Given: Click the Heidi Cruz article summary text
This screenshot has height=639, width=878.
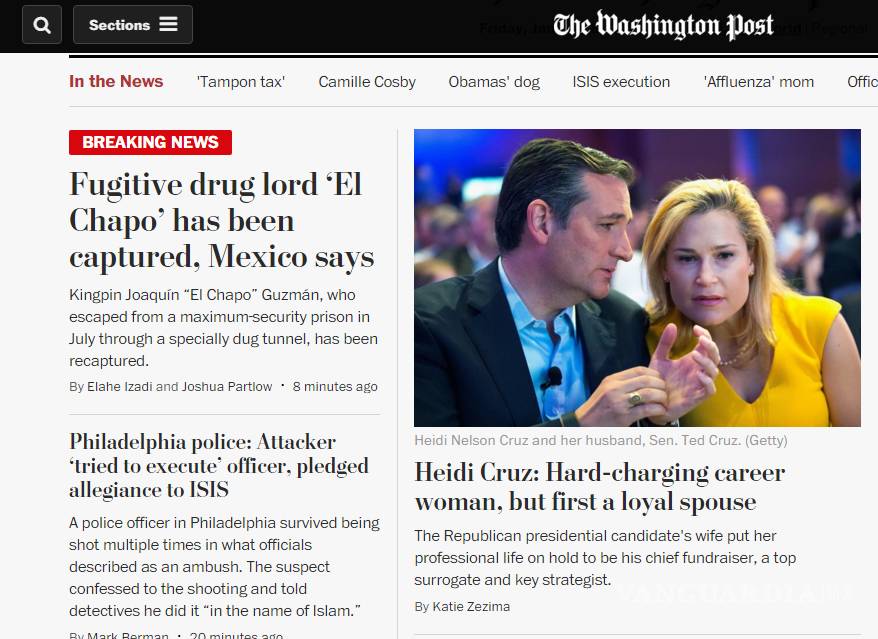Looking at the screenshot, I should click(x=605, y=558).
